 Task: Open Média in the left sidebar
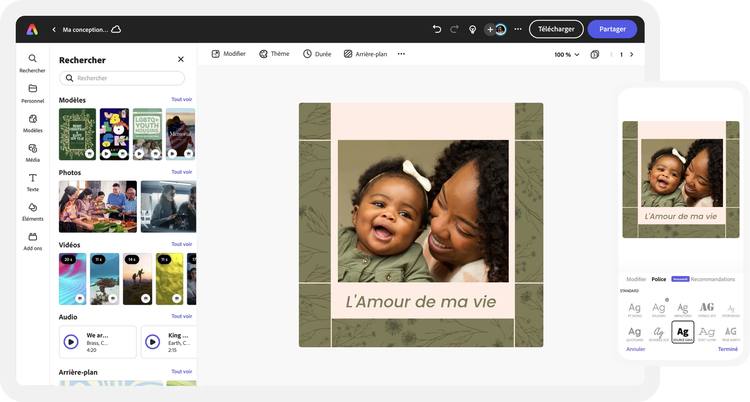pyautogui.click(x=33, y=153)
